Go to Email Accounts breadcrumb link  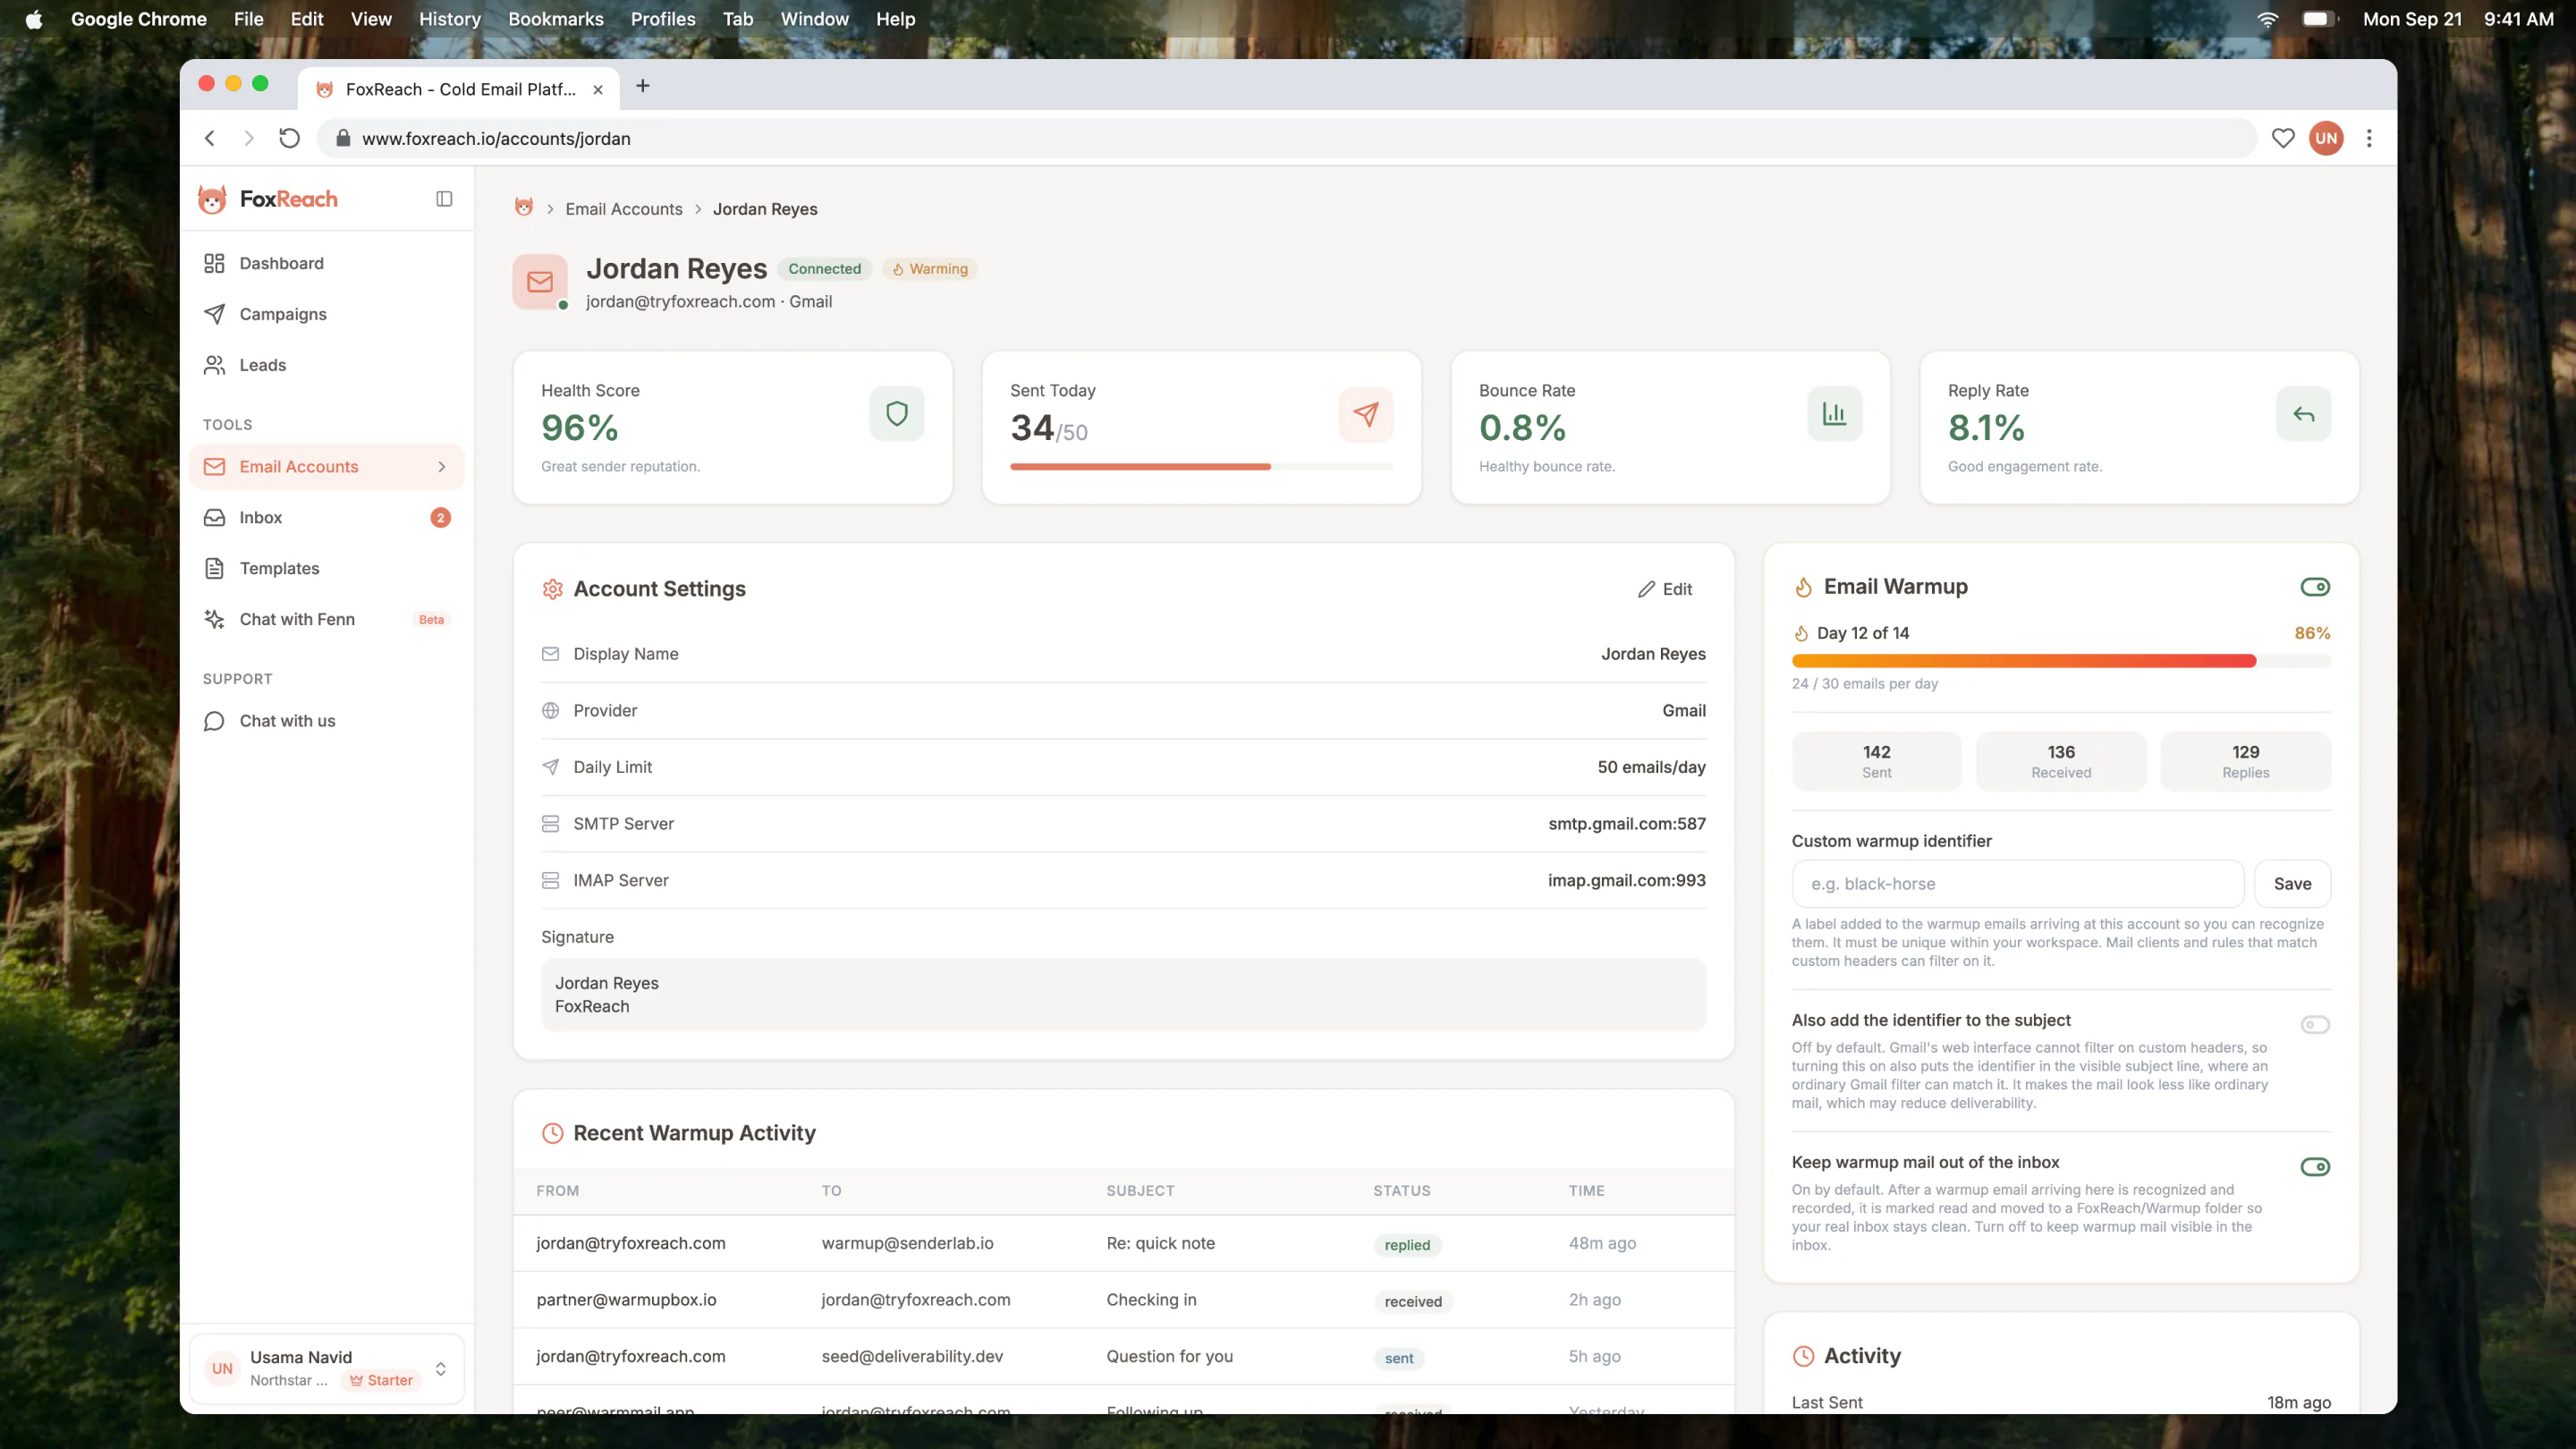click(624, 209)
